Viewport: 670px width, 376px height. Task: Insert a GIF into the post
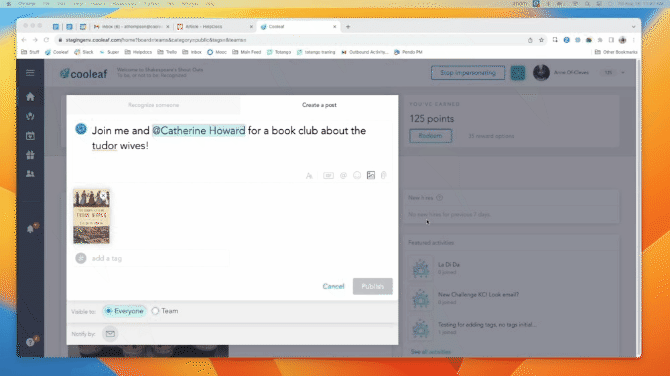pos(328,176)
